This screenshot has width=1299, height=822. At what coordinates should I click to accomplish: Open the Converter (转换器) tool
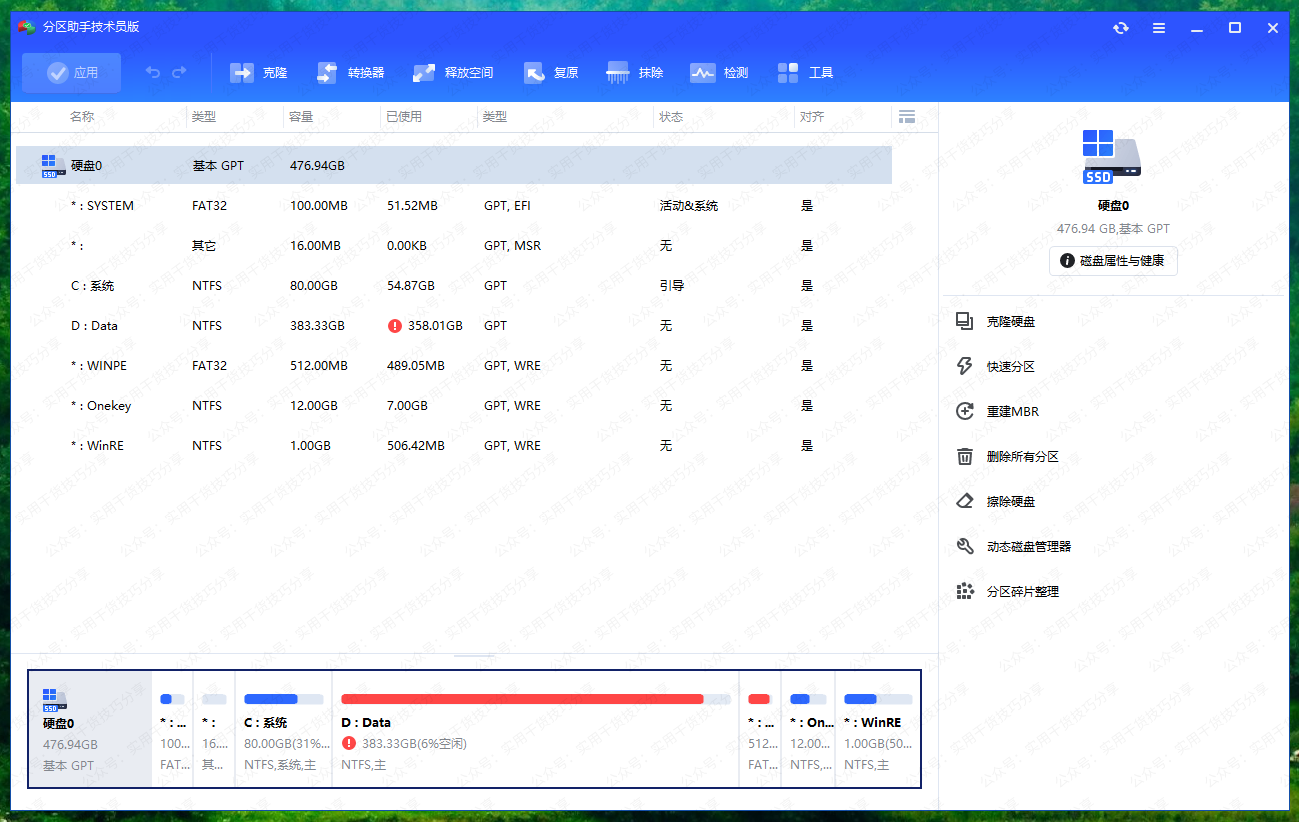pos(327,72)
